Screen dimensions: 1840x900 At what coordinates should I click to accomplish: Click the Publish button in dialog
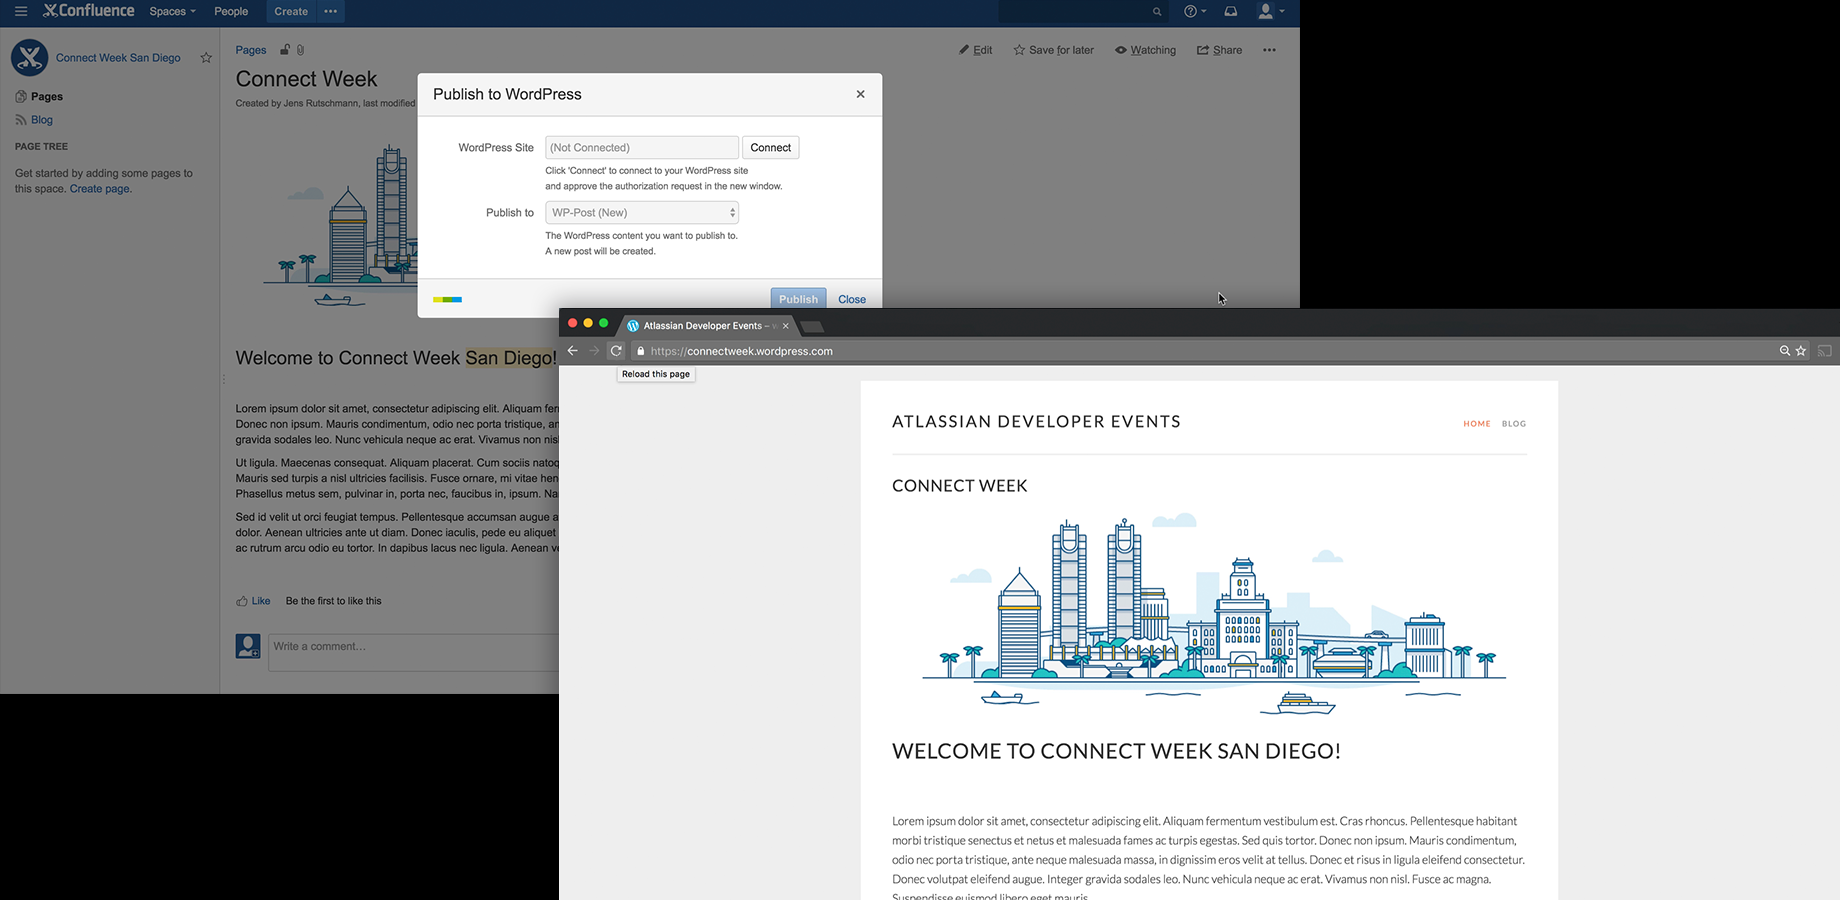point(798,298)
